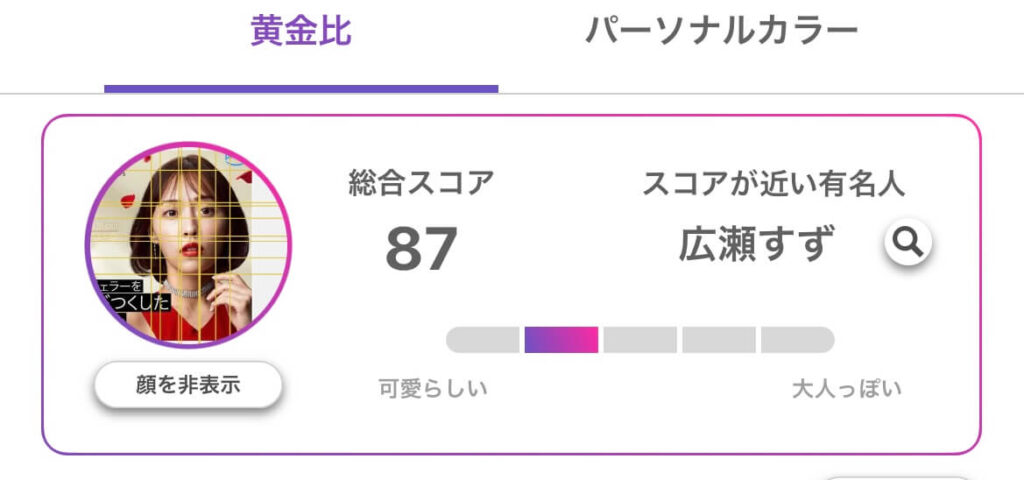Click the purple underline indicator below 黄金比

(301, 89)
